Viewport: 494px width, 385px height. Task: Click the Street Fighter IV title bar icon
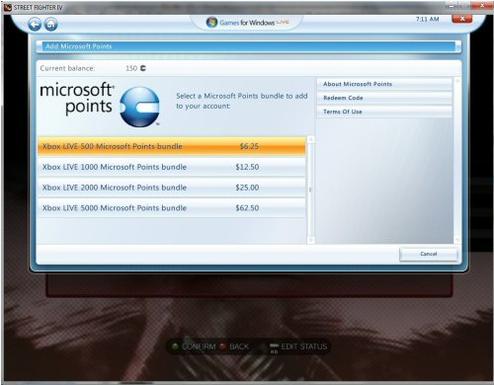[7, 7]
